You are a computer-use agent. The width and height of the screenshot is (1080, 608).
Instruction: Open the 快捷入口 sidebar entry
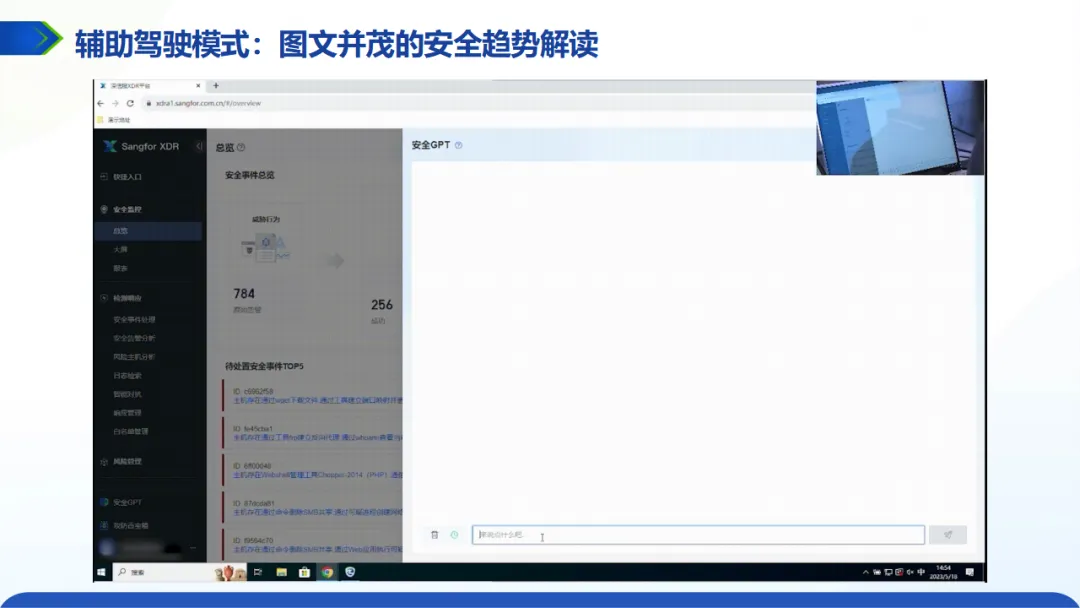click(127, 177)
